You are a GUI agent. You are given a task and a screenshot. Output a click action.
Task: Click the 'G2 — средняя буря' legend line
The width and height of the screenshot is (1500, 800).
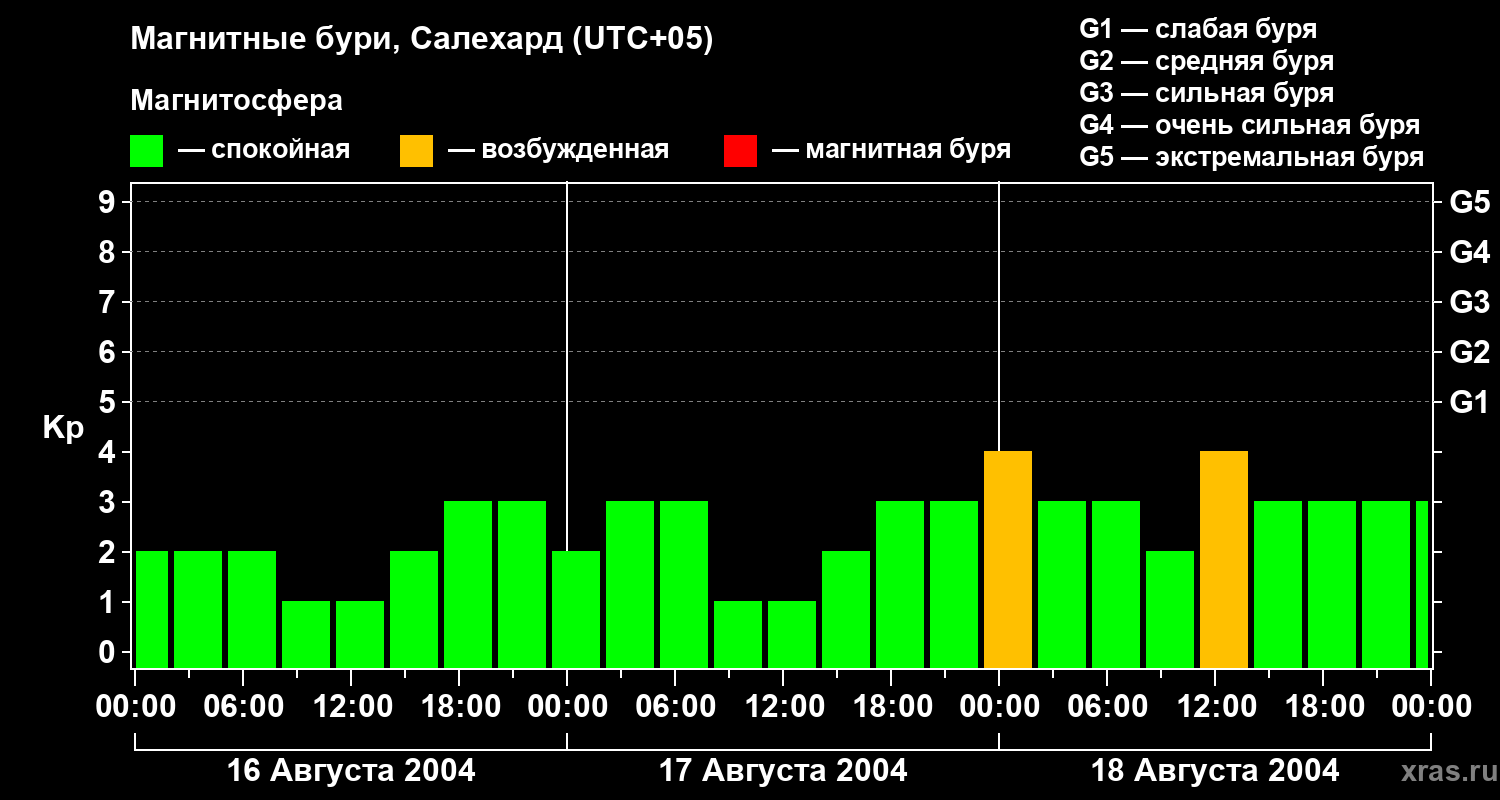click(x=1207, y=61)
